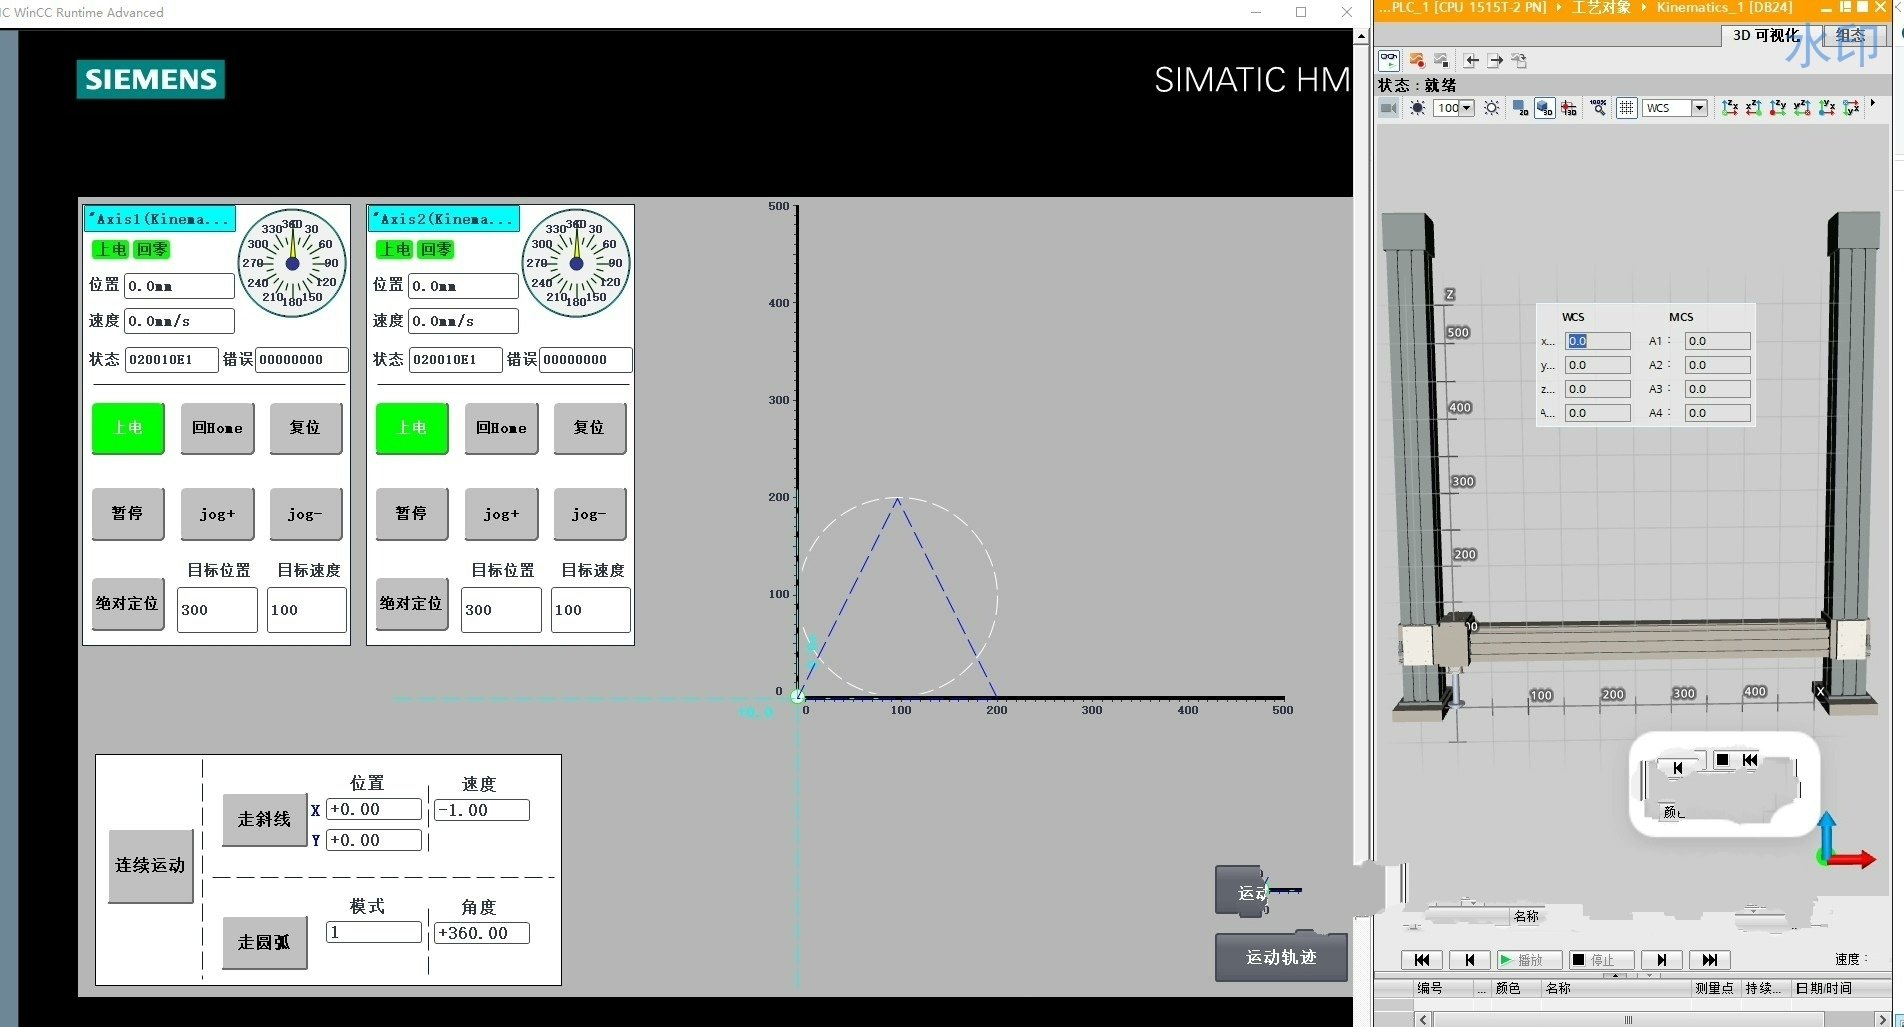
Task: Click the Axis1 jog- button
Action: pyautogui.click(x=306, y=514)
